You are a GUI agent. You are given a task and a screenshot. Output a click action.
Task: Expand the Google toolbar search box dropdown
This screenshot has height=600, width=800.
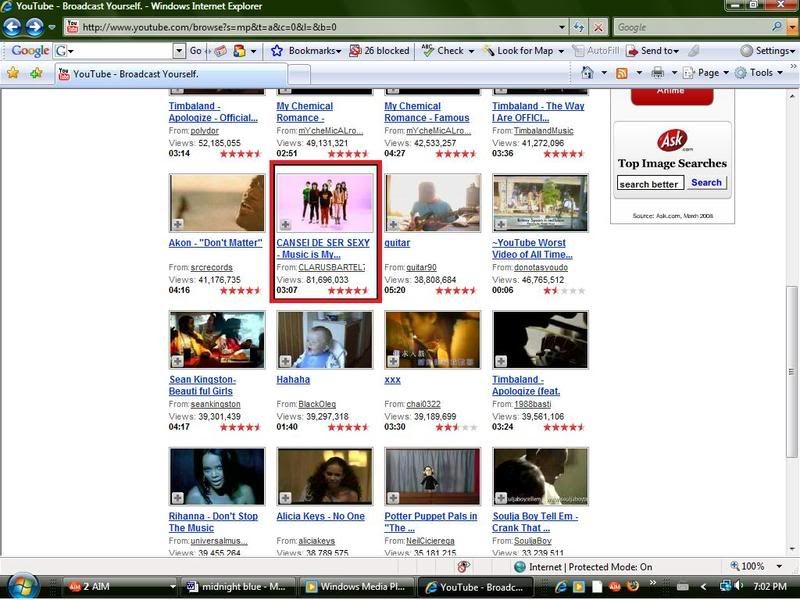(179, 51)
